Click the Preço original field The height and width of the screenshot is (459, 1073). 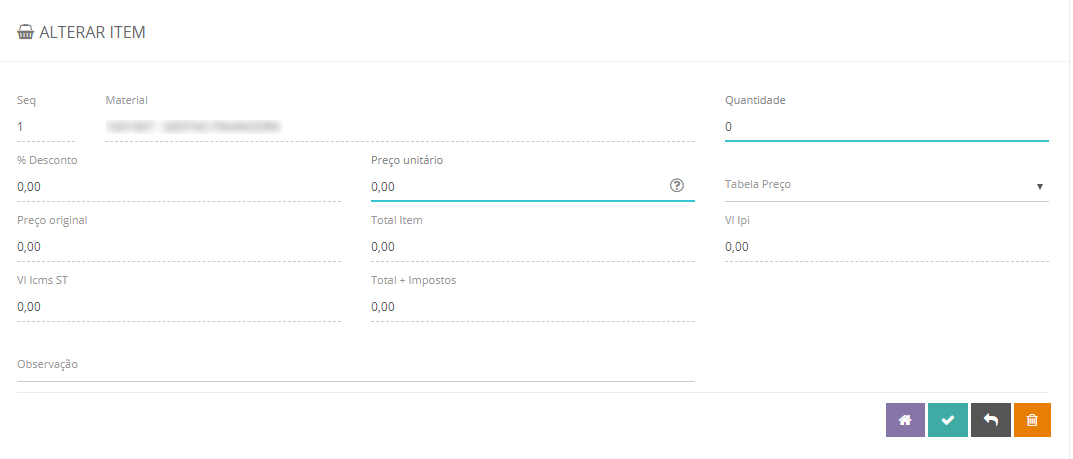[x=179, y=247]
